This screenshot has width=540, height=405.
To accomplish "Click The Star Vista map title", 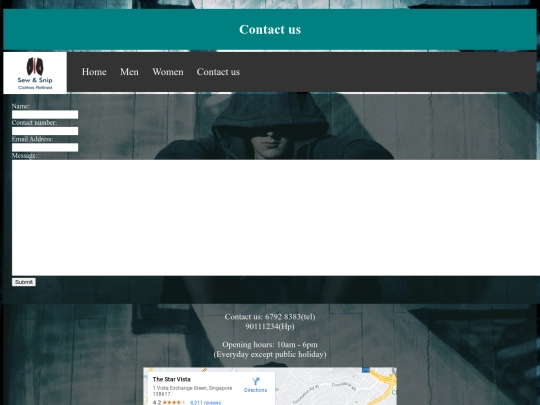I will coord(172,379).
